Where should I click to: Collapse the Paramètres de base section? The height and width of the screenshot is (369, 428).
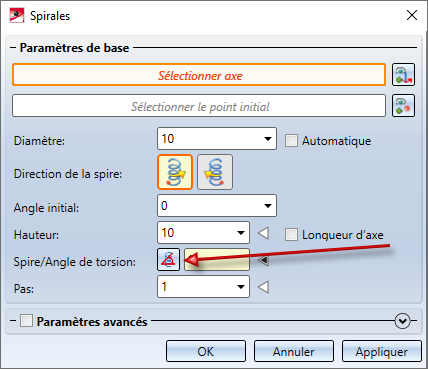(x=13, y=48)
